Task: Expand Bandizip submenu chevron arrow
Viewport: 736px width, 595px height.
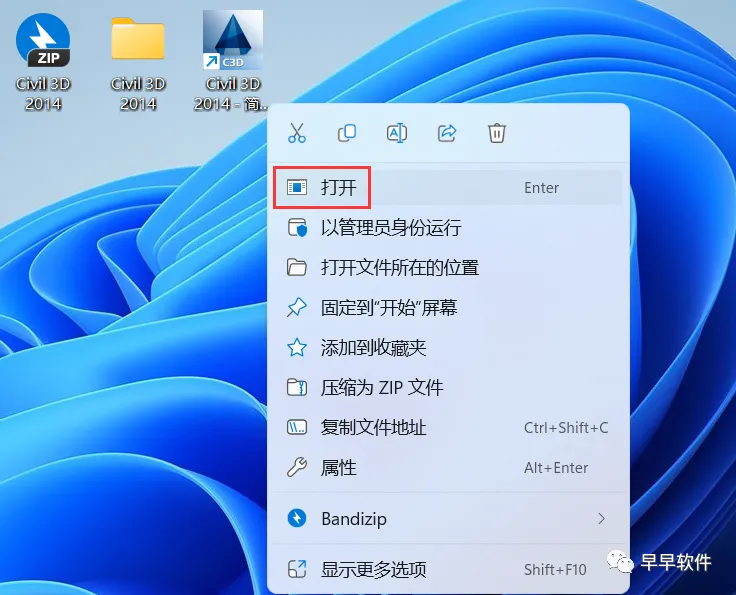Action: (x=601, y=519)
